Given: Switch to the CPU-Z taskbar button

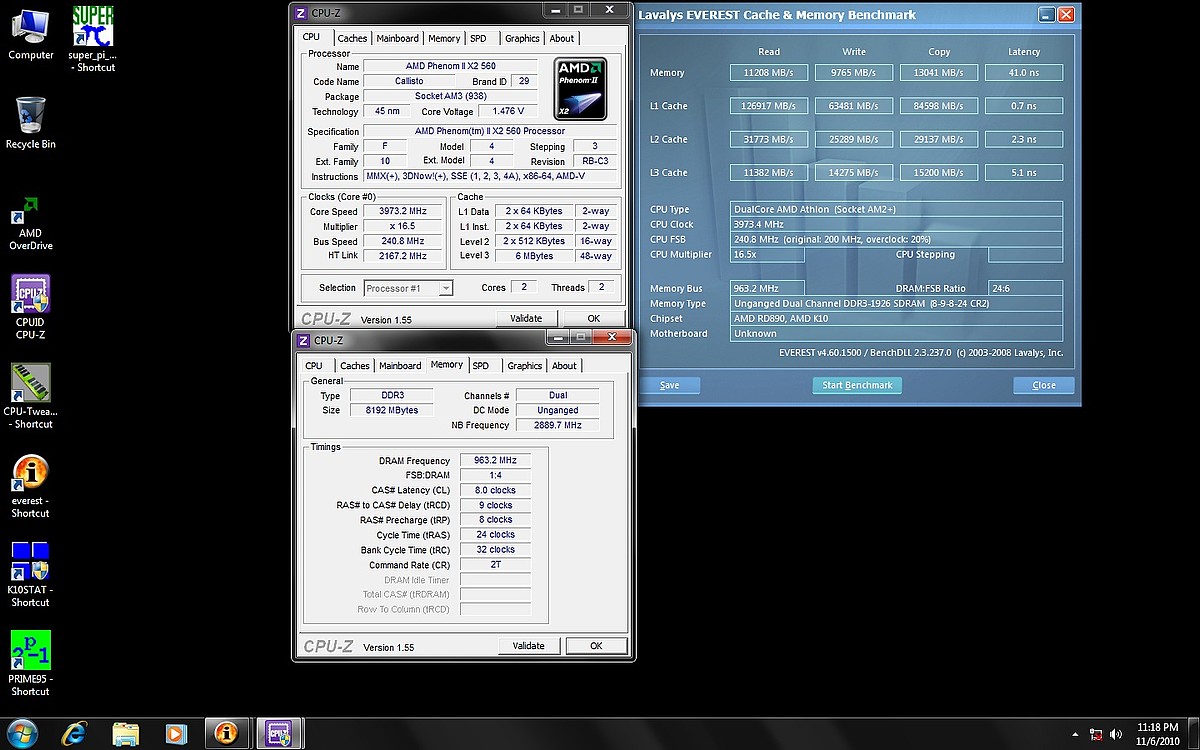Looking at the screenshot, I should [x=279, y=733].
